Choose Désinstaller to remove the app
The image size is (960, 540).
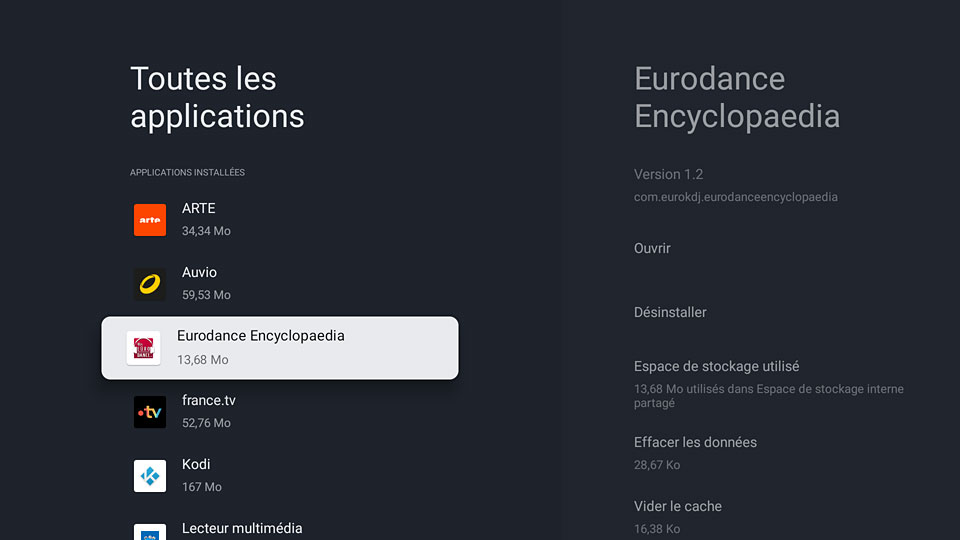[x=670, y=312]
